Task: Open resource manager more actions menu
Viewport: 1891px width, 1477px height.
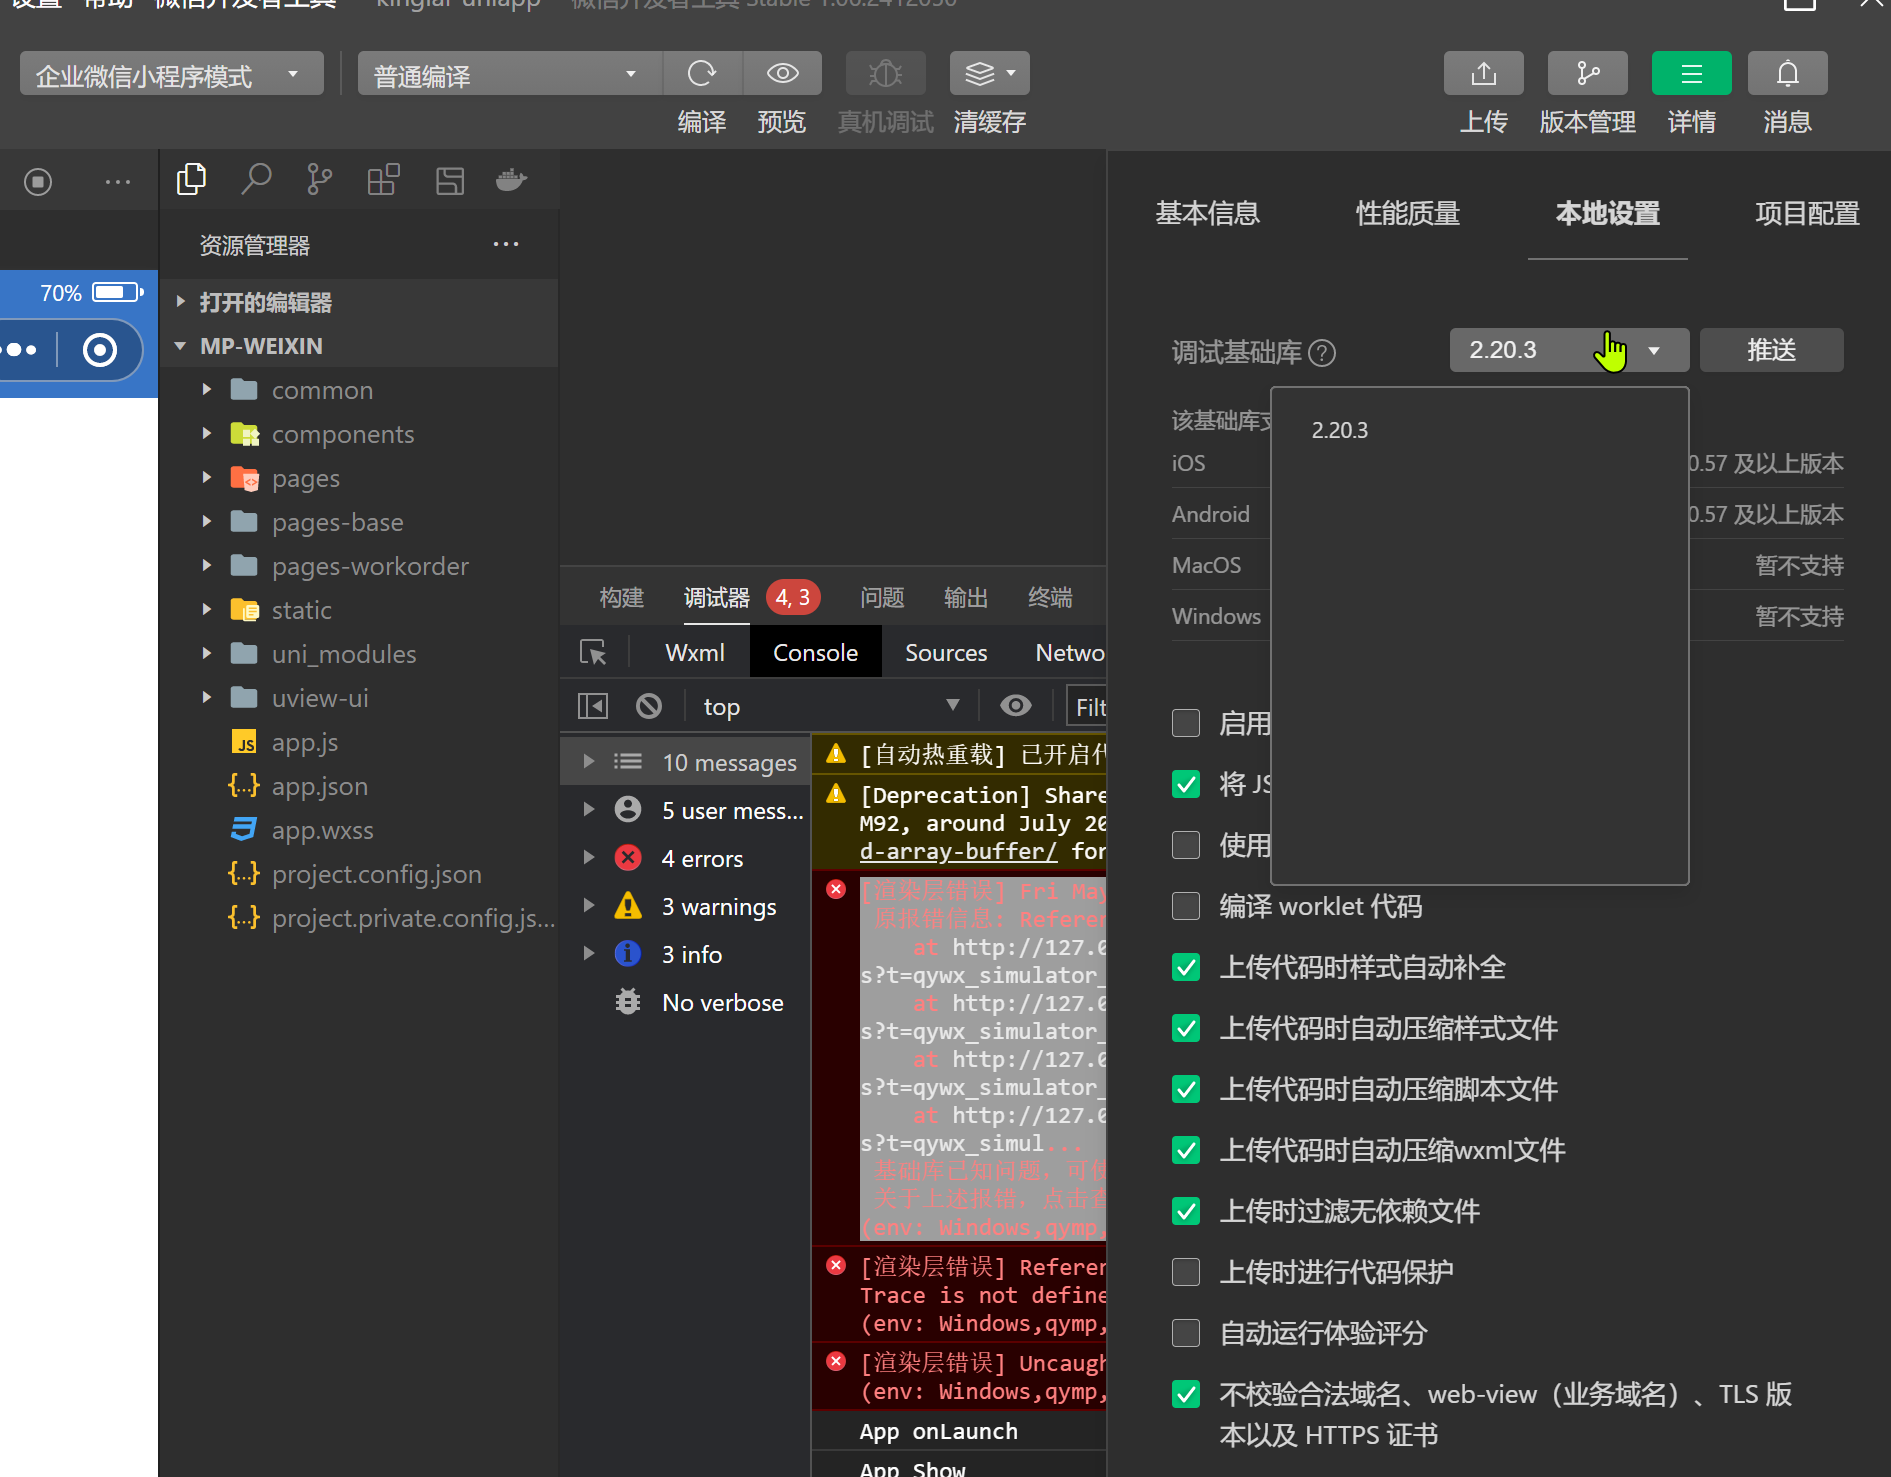Action: (x=506, y=245)
